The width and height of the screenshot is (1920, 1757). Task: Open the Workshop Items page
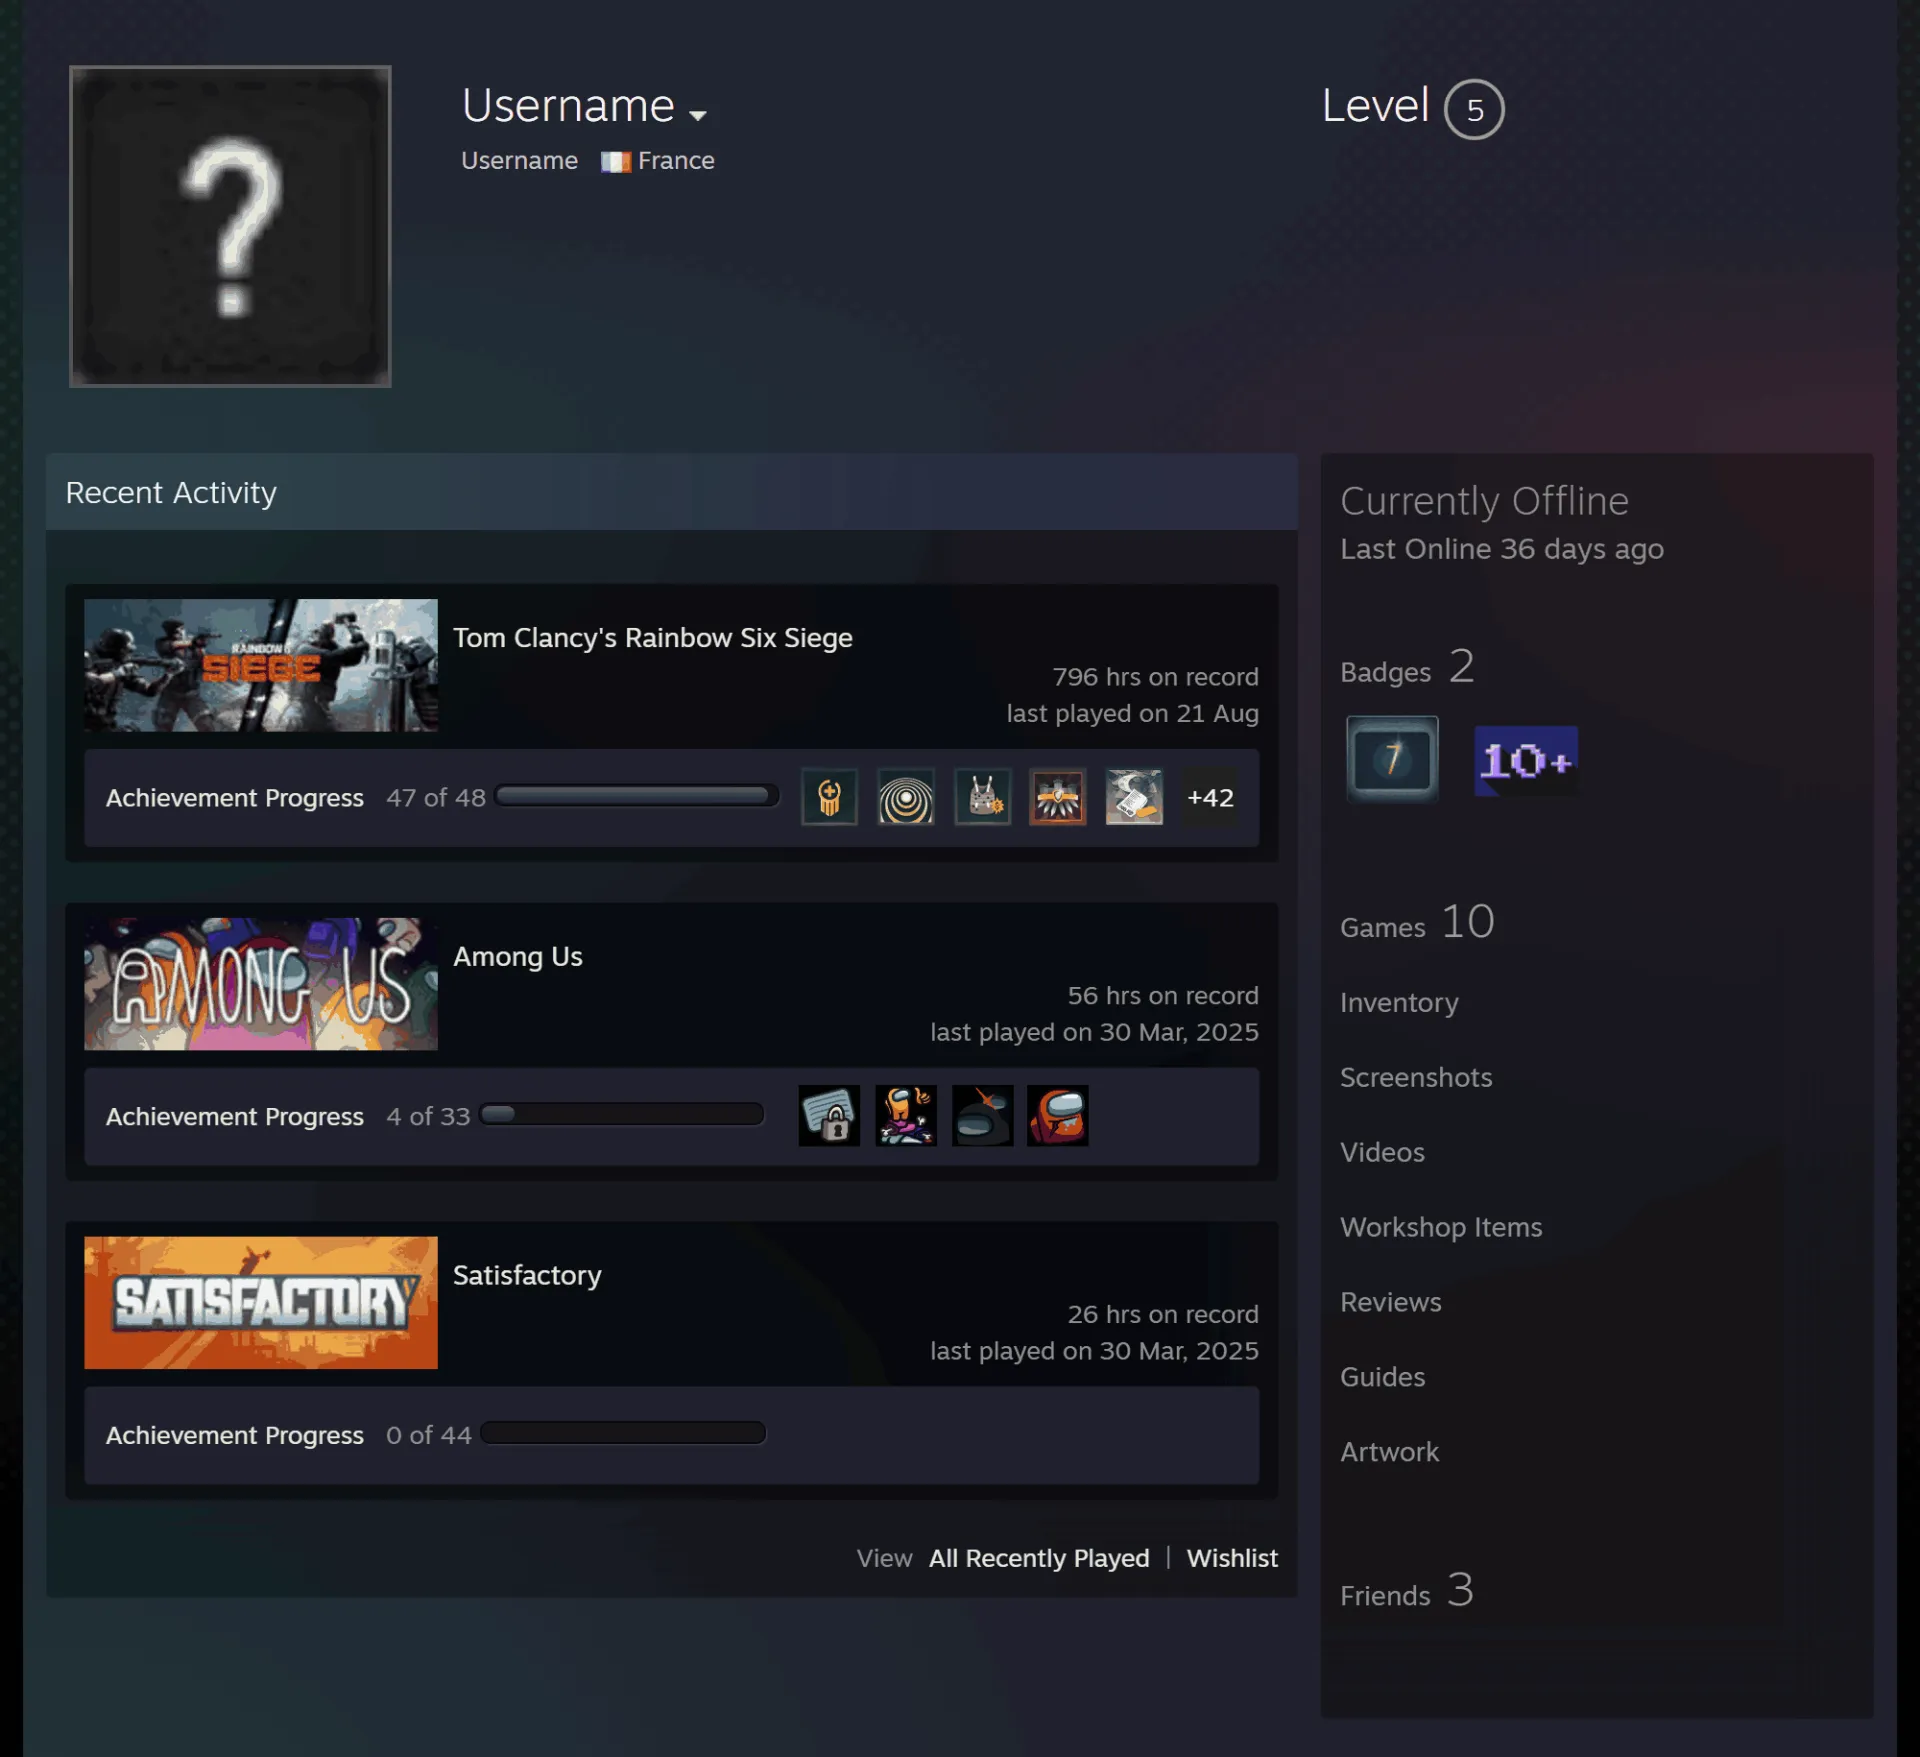[x=1441, y=1228]
